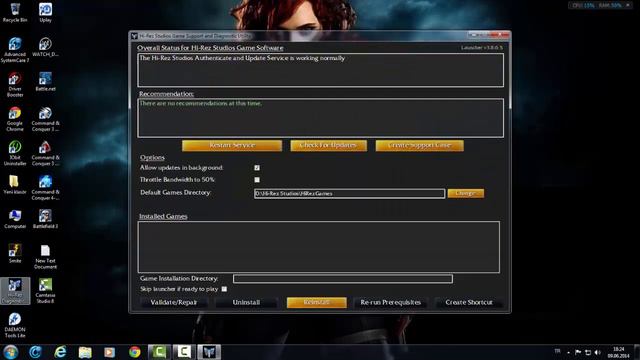This screenshot has width=640, height=360.
Task: Launch the media player taskbar icon
Action: 109,352
